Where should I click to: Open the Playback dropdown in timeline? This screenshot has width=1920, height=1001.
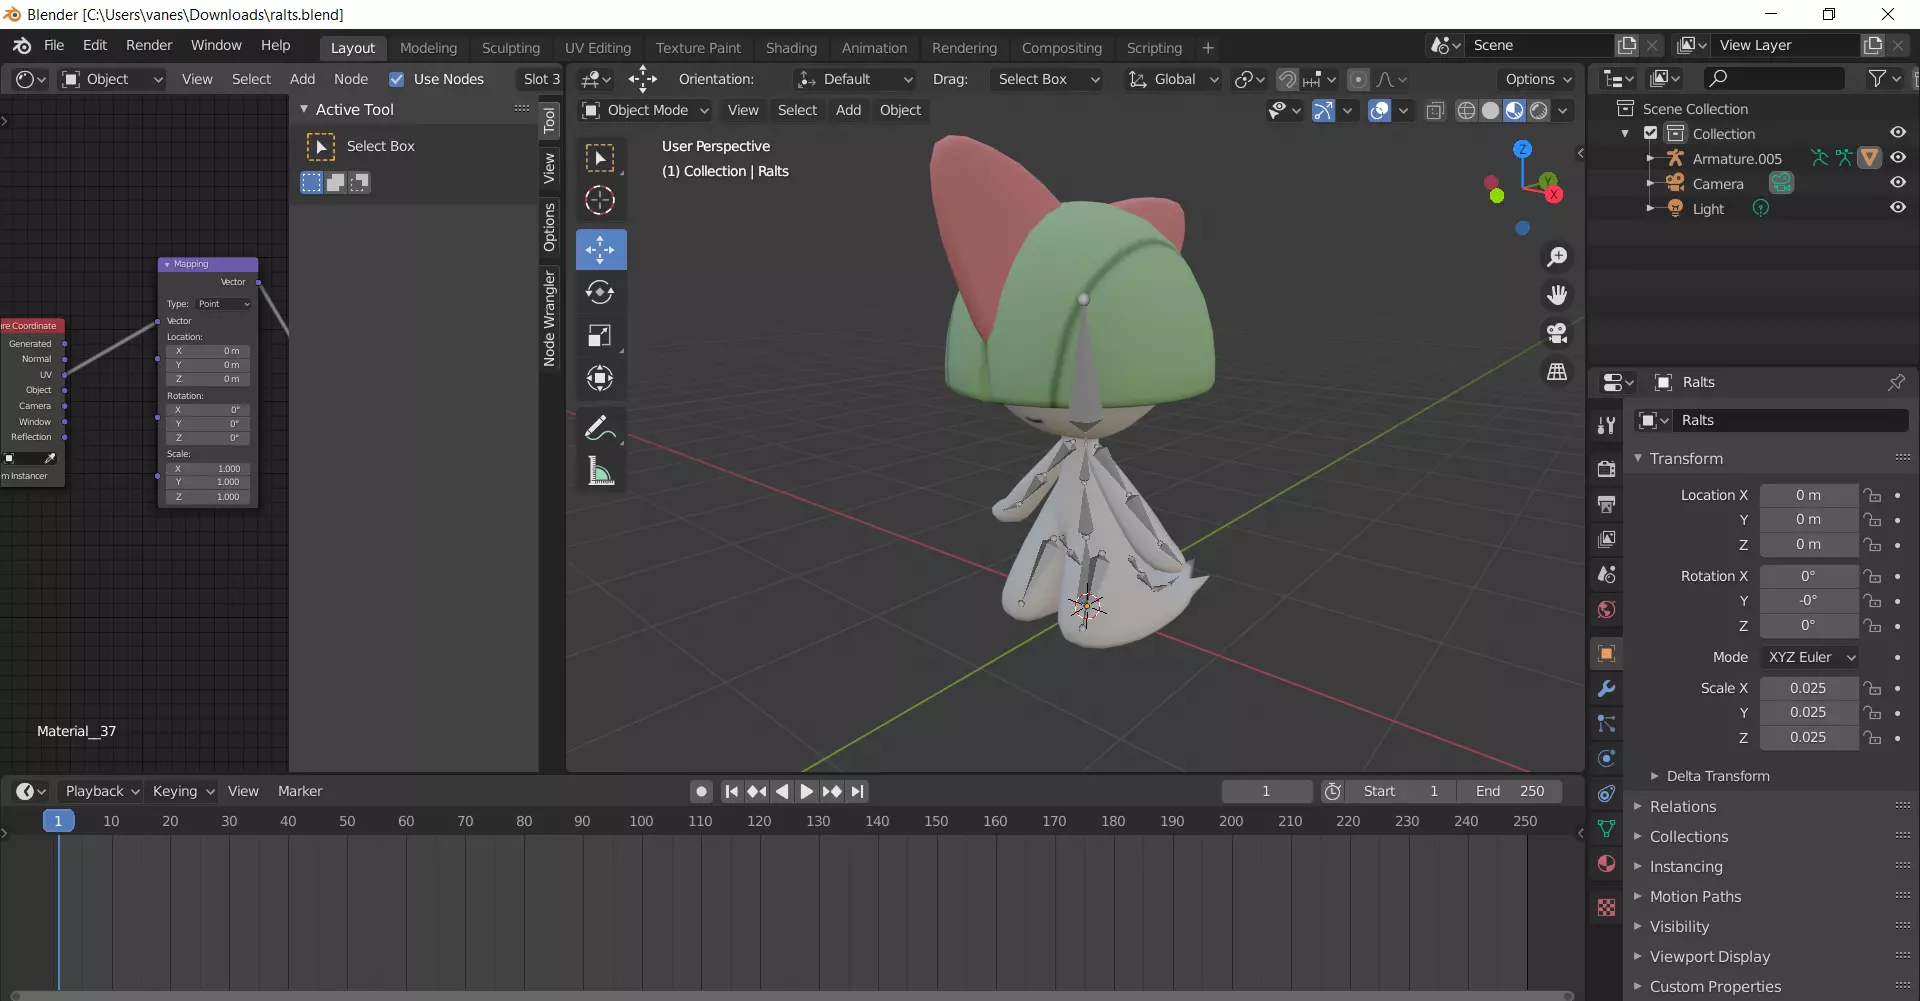click(101, 791)
